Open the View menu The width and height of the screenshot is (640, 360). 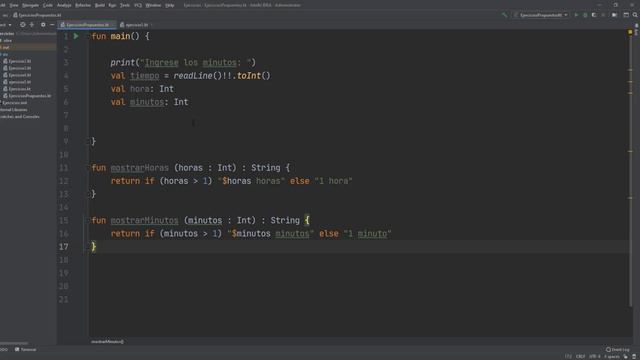(14, 5)
